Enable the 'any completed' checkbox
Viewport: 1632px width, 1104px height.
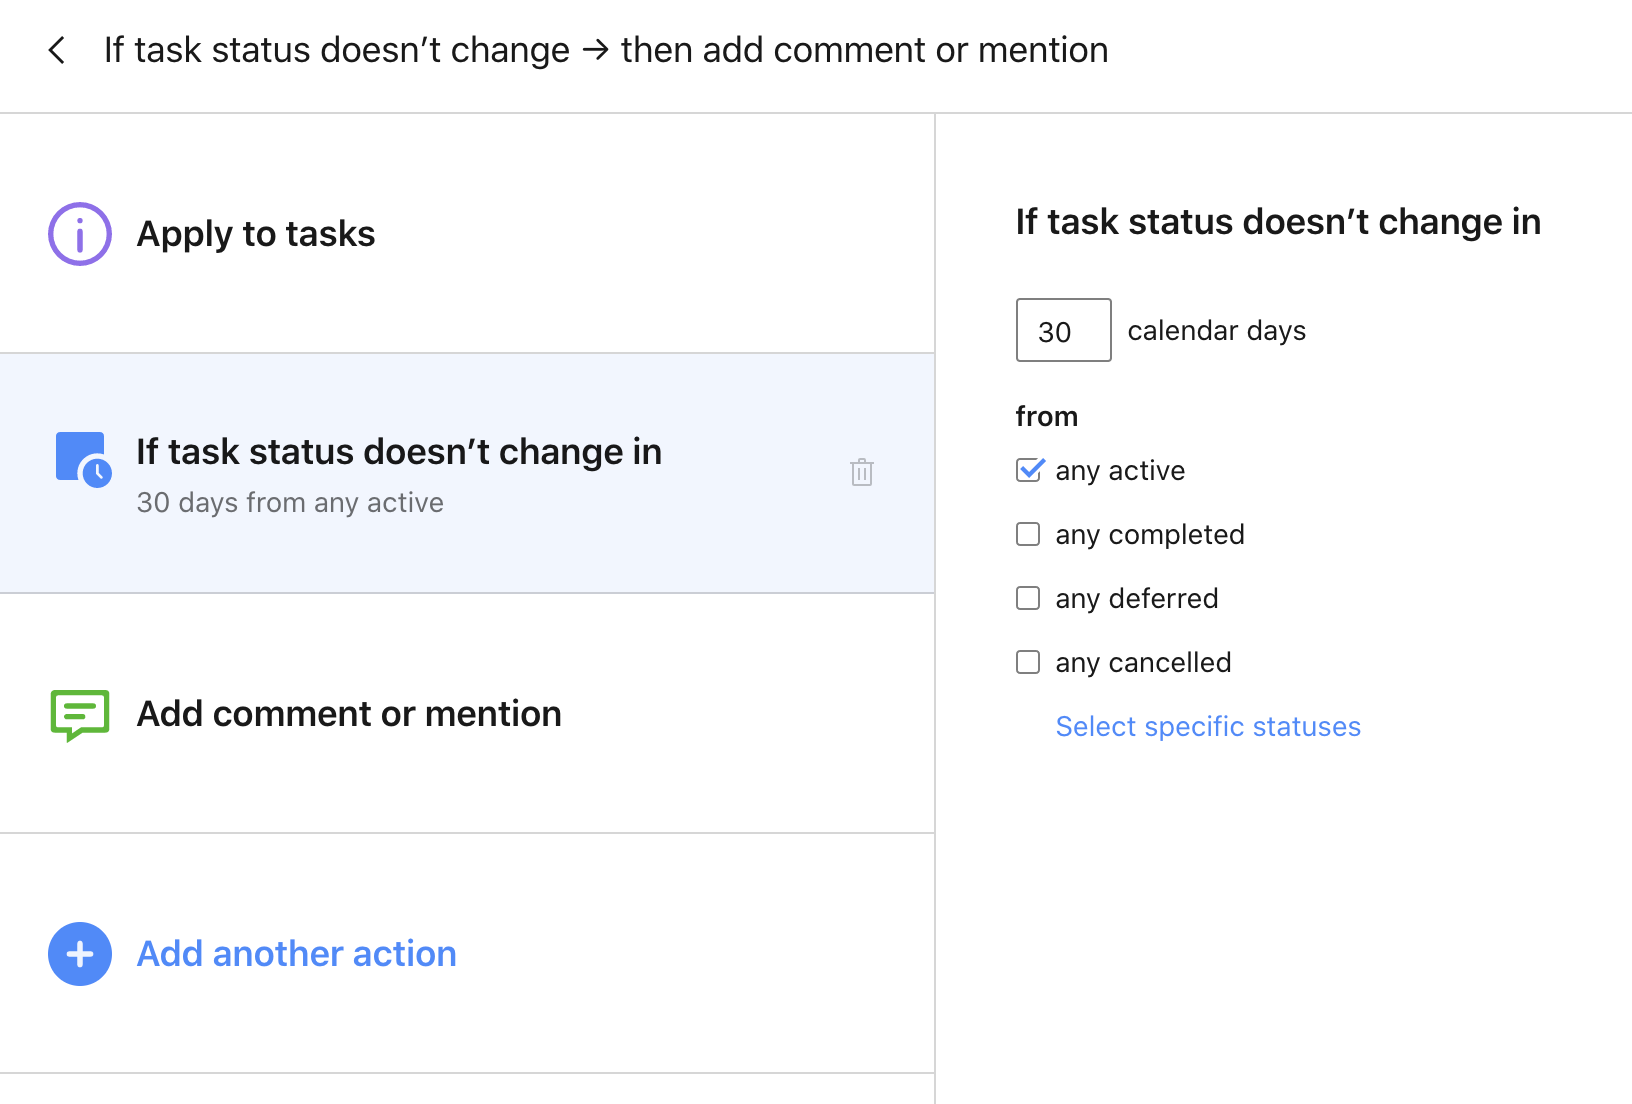pyautogui.click(x=1028, y=534)
